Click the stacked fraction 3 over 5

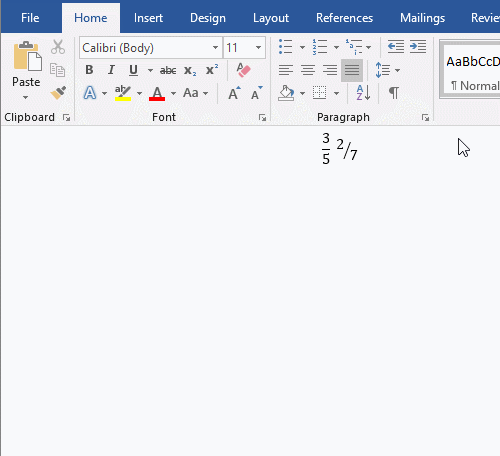pos(326,148)
